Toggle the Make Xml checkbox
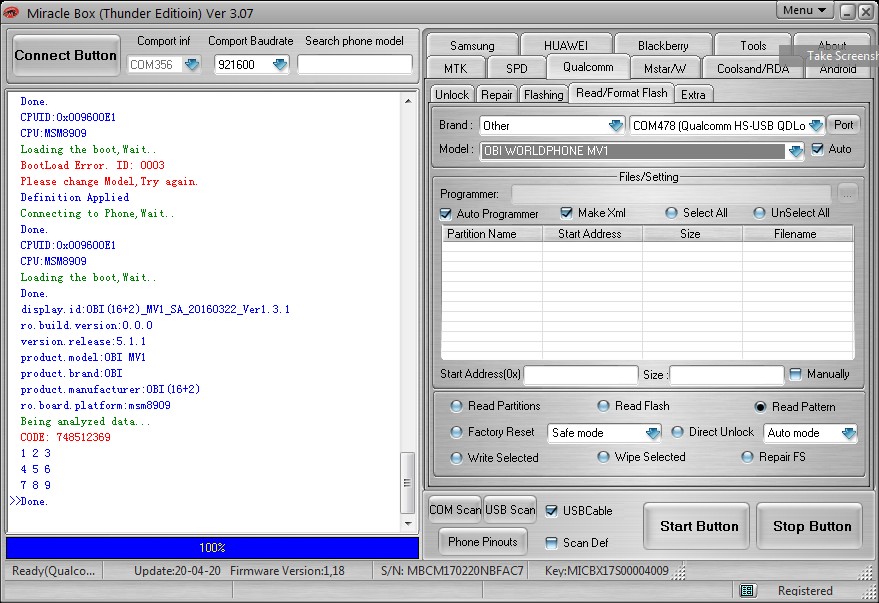The height and width of the screenshot is (603, 879). click(x=566, y=213)
